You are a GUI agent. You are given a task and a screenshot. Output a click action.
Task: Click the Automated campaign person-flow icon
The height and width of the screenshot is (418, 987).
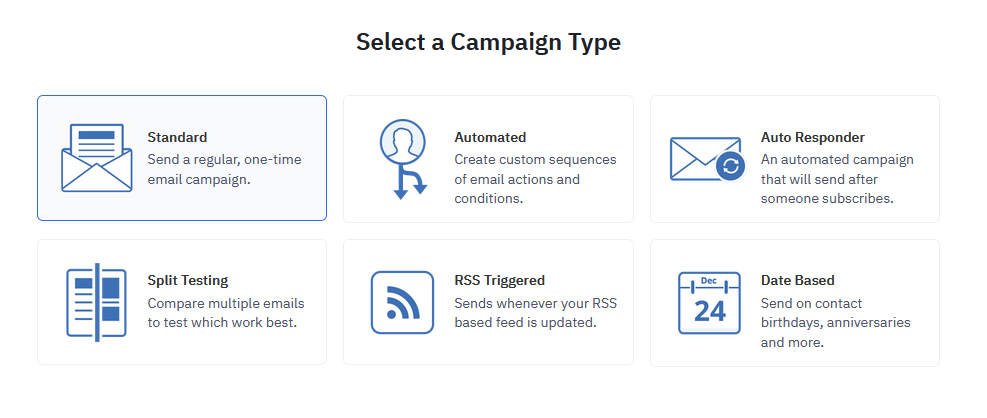[x=403, y=159]
